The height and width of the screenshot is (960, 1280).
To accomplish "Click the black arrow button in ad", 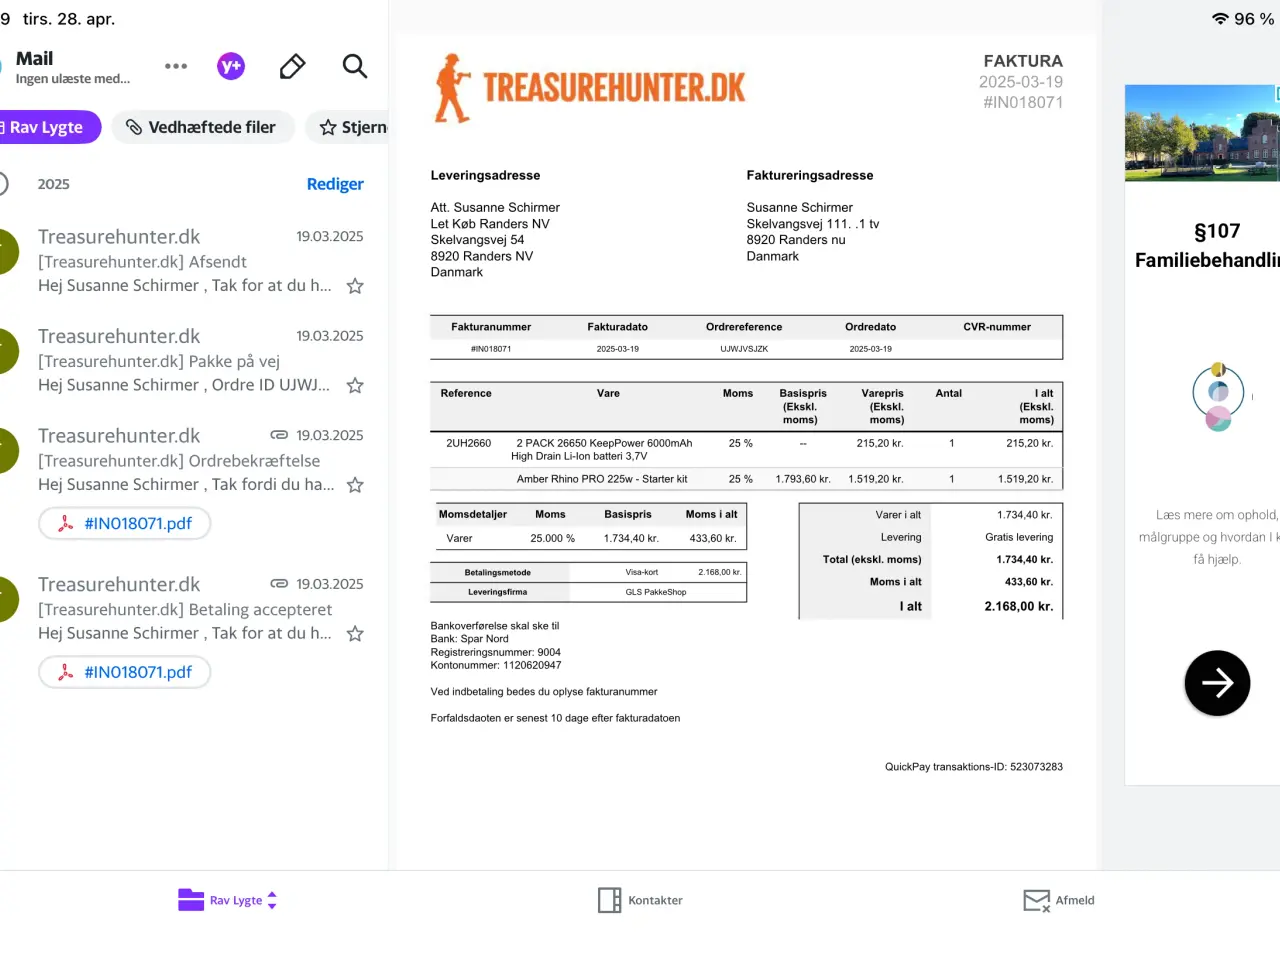I will [1217, 683].
